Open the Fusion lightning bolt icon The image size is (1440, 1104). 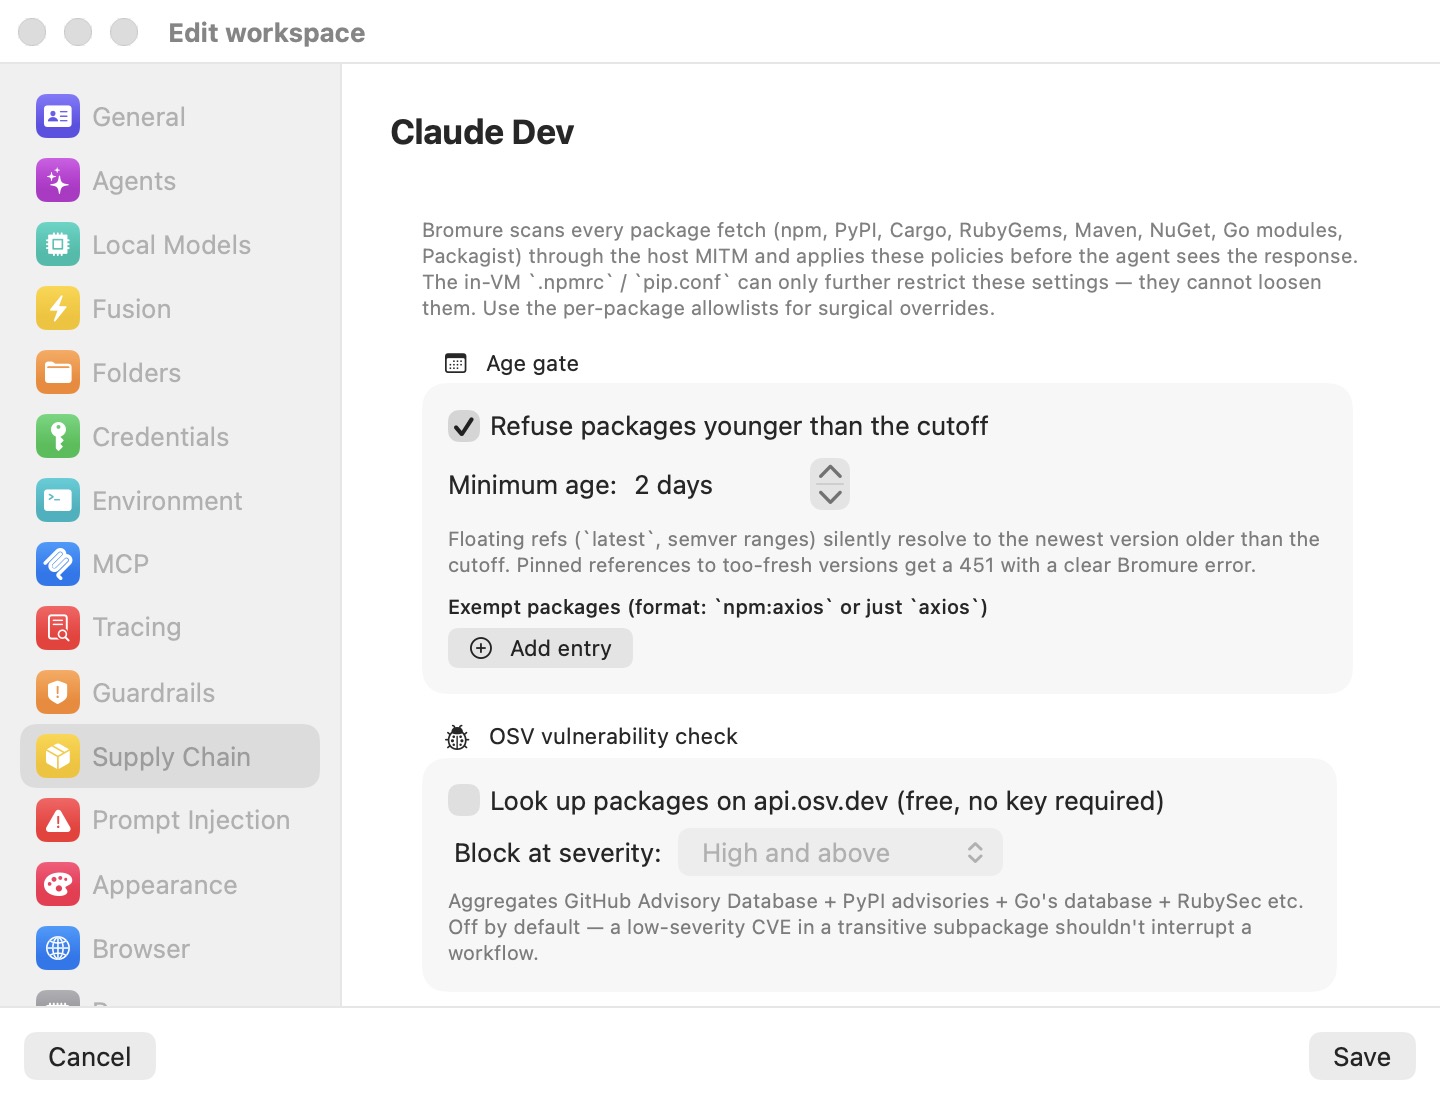point(58,309)
